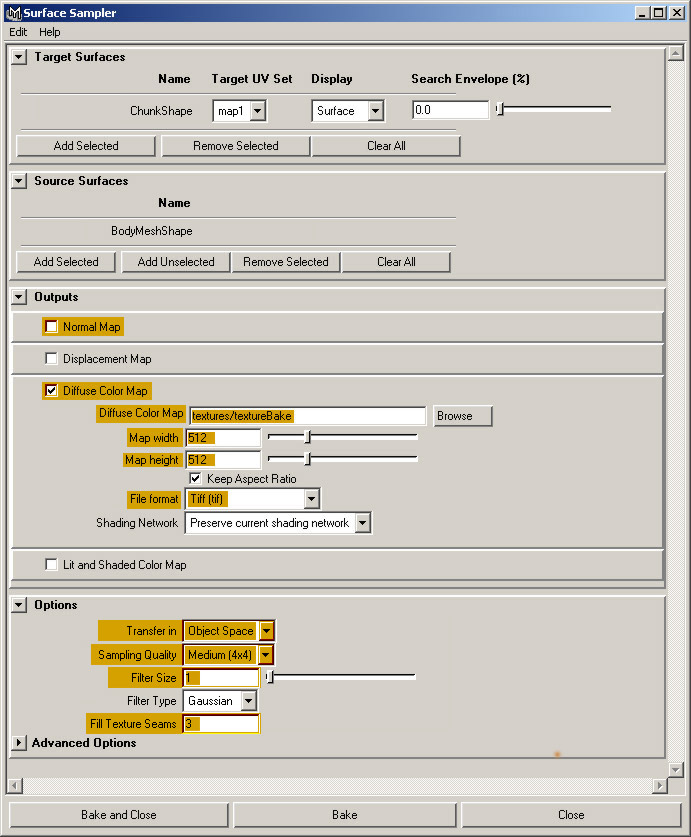The width and height of the screenshot is (691, 837).
Task: Minimize the Surface Sampler window
Action: point(642,13)
